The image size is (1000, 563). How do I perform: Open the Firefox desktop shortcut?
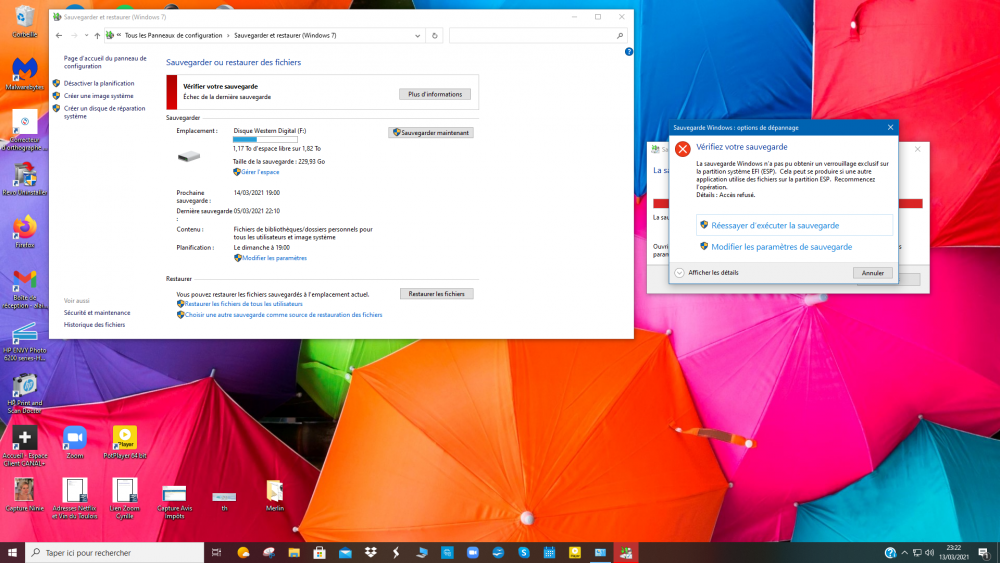click(x=24, y=226)
